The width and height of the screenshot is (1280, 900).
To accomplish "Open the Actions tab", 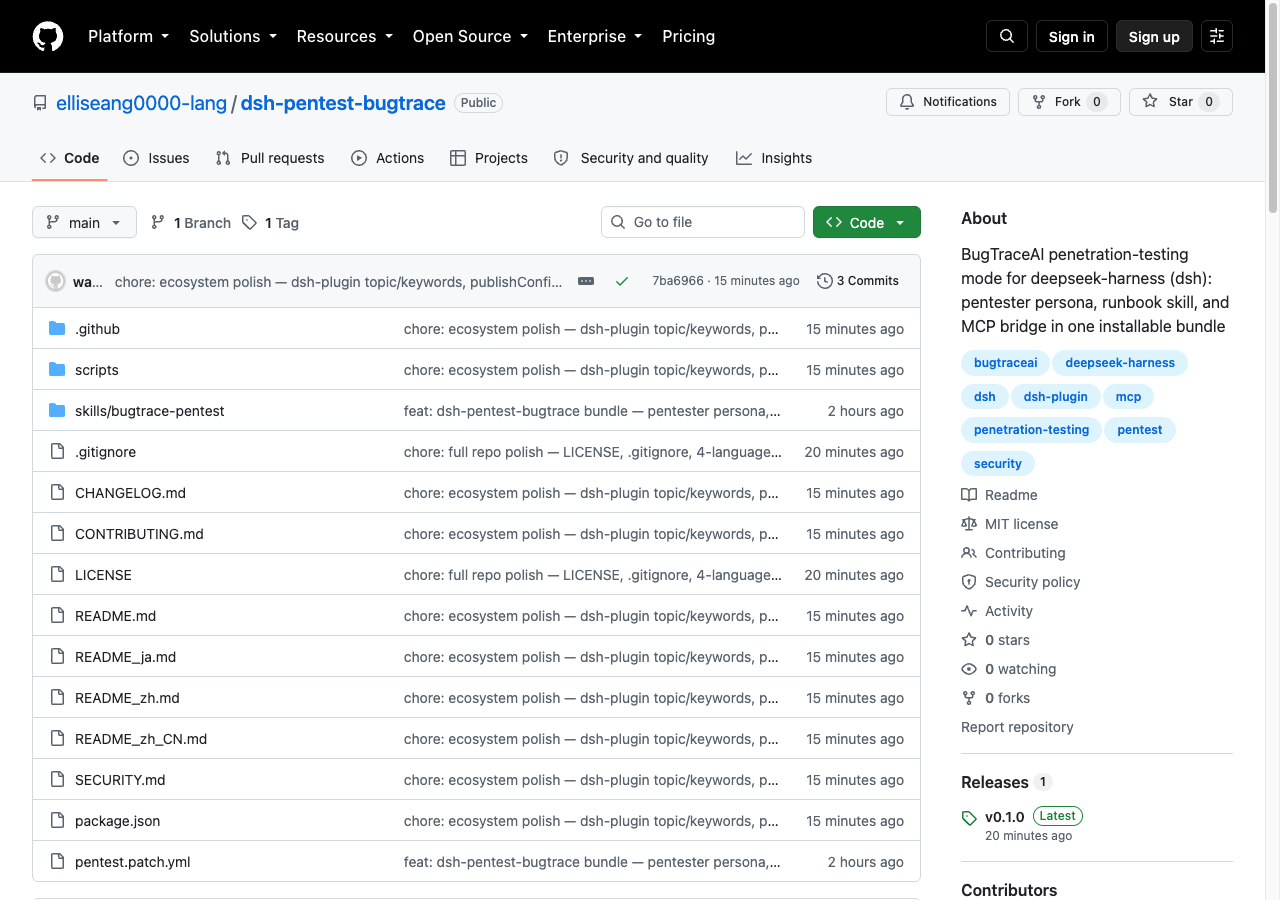I will click(388, 158).
